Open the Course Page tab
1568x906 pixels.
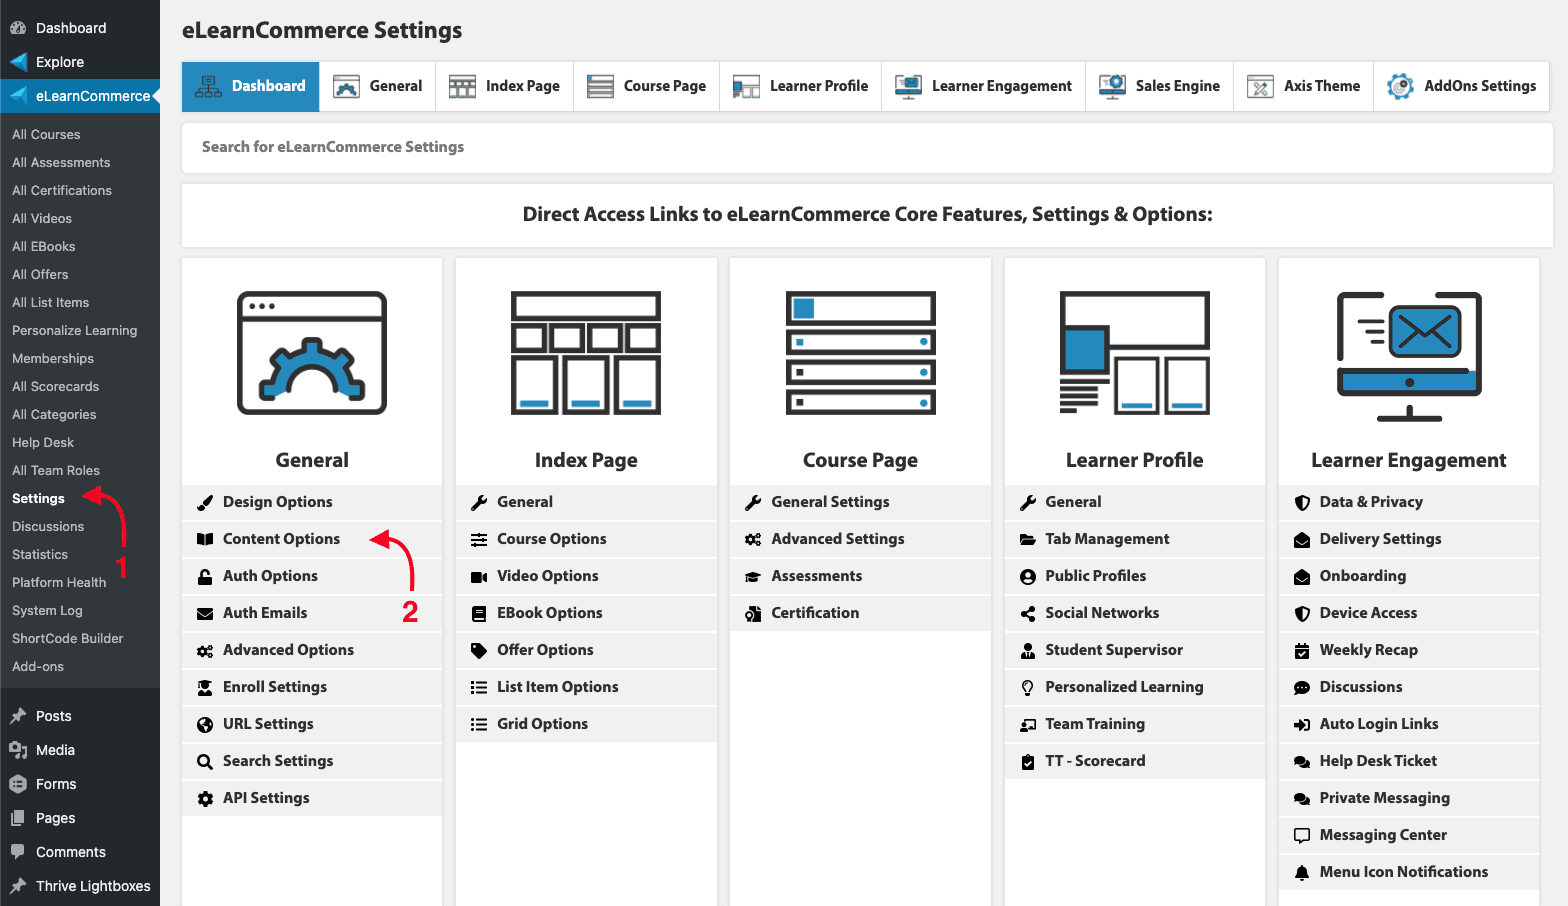(647, 86)
